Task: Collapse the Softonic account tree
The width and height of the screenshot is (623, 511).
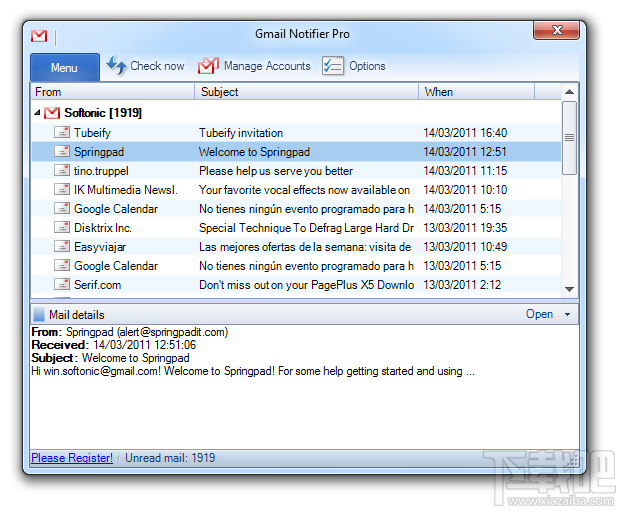Action: (x=37, y=113)
